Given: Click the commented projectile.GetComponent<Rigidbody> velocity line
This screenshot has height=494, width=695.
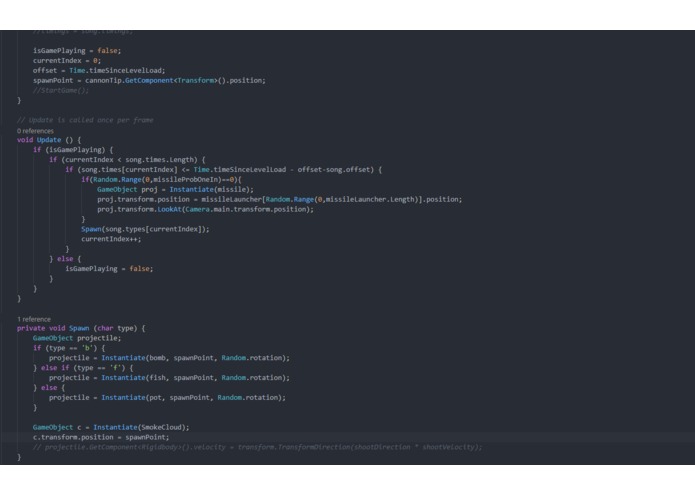Looking at the screenshot, I should [258, 447].
